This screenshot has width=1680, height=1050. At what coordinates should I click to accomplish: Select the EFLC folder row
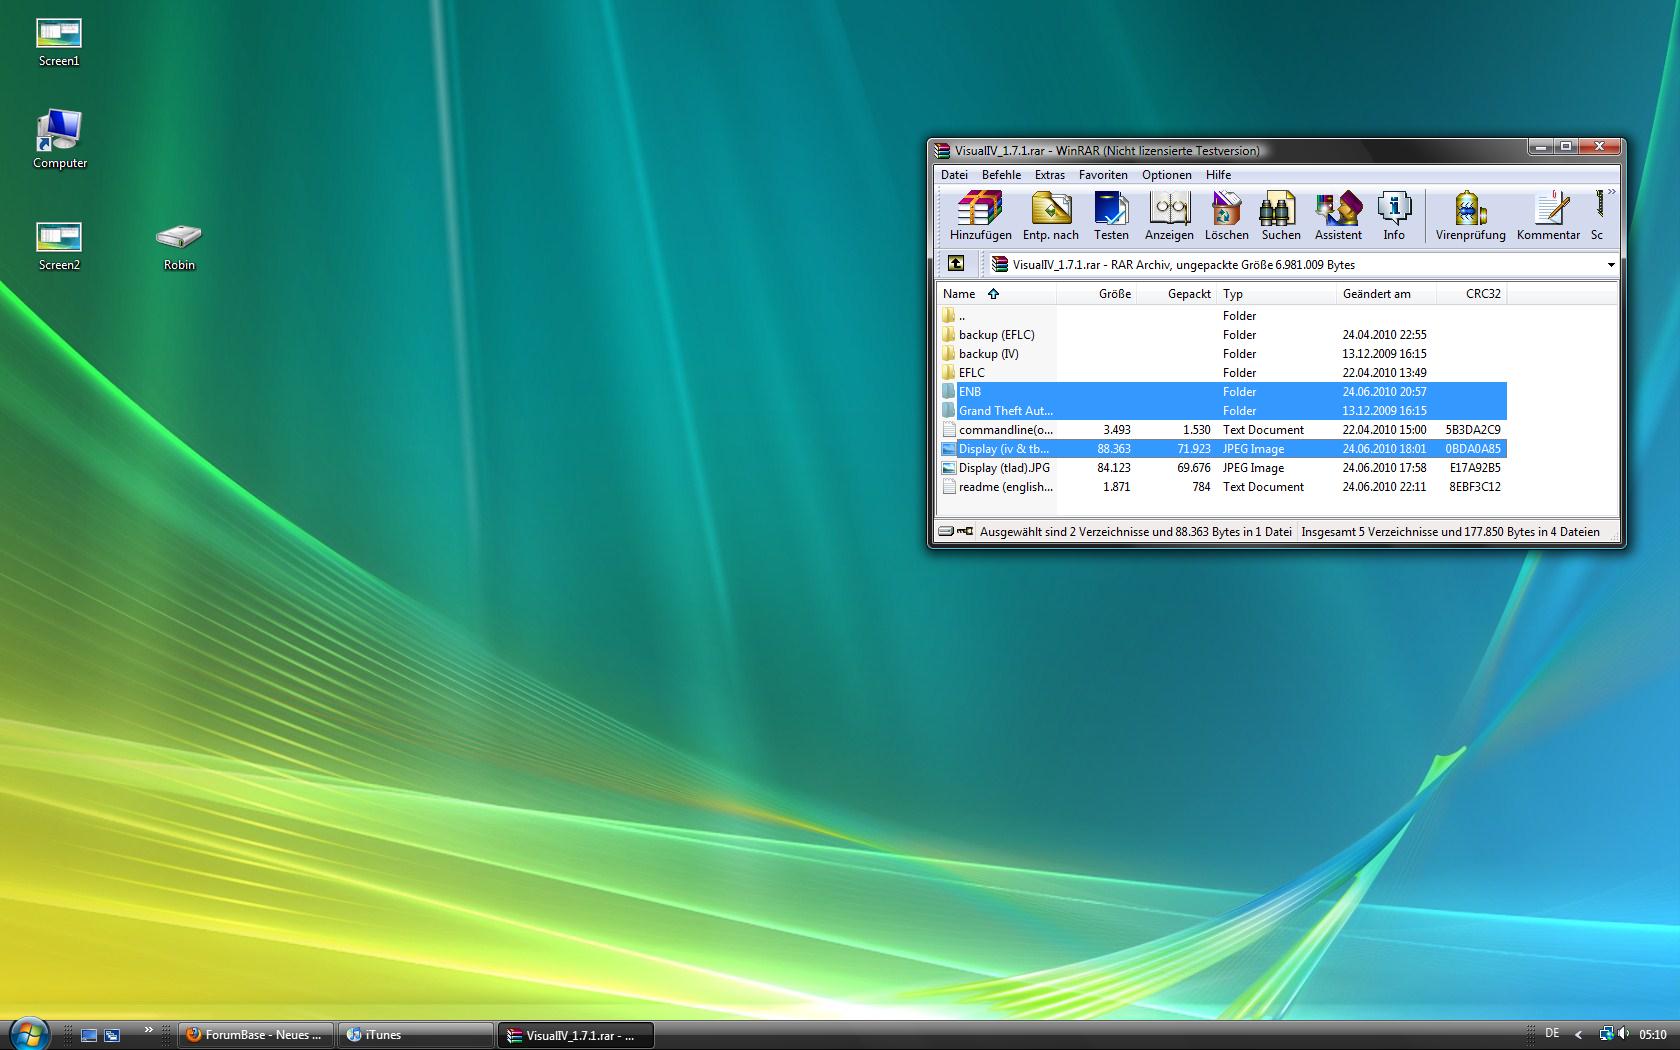(x=1222, y=373)
